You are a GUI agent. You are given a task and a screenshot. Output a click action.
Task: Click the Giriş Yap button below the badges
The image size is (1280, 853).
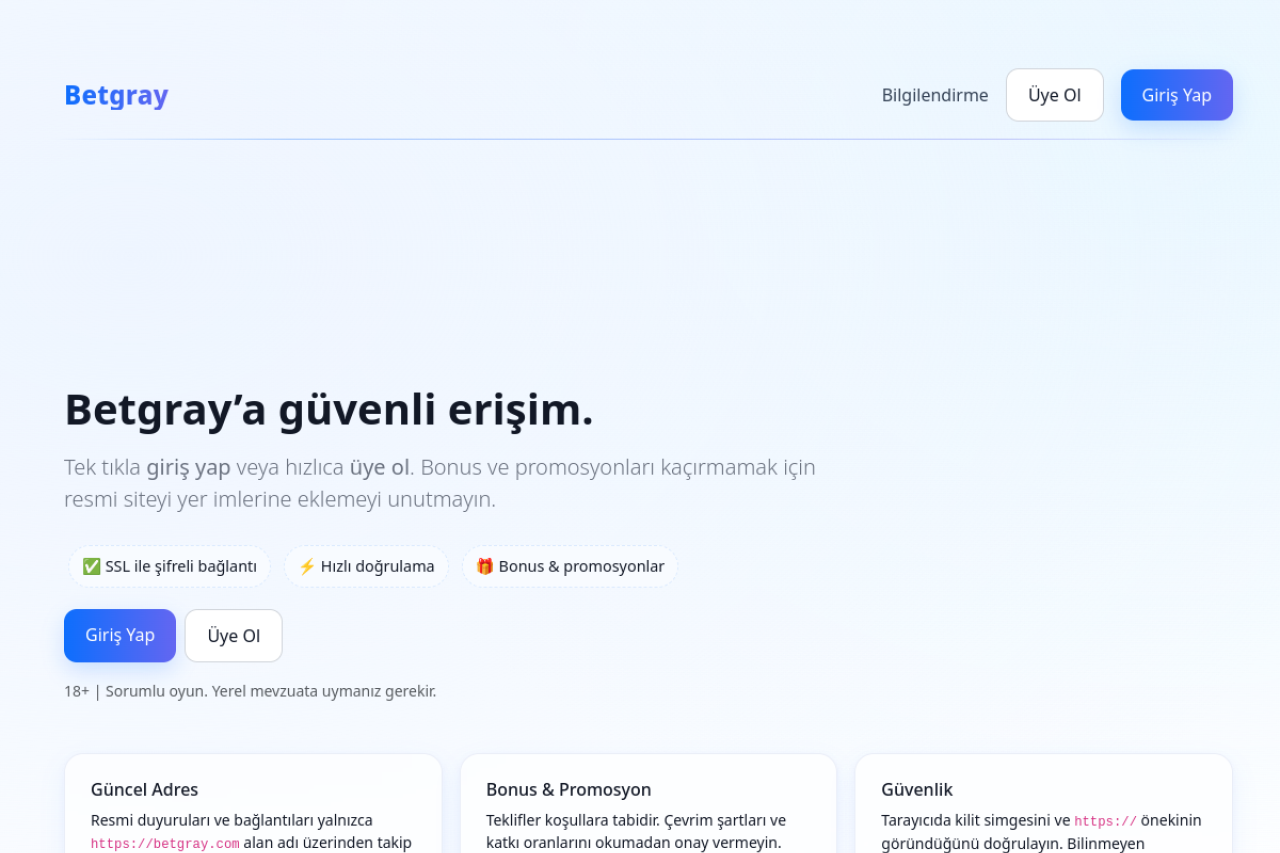(x=120, y=636)
